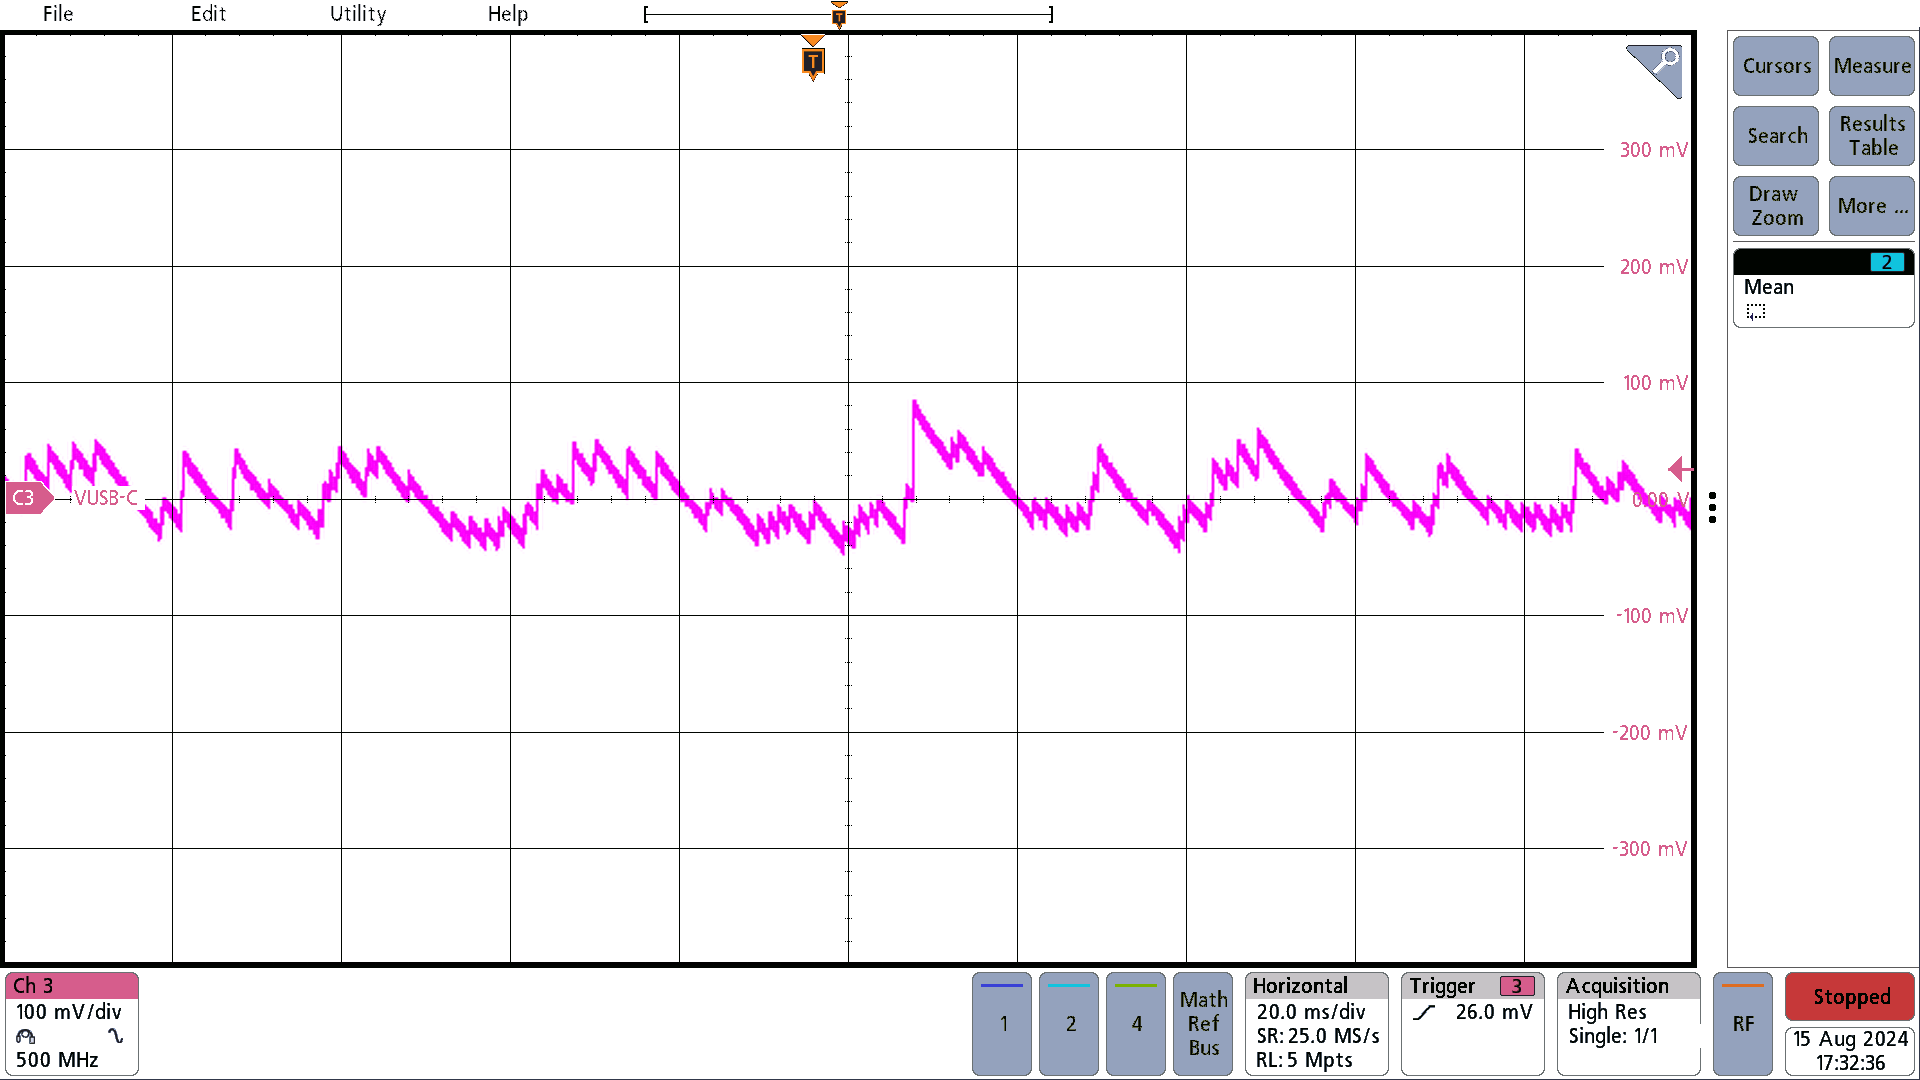Viewport: 1920px width, 1080px height.
Task: Click the Single: 1/1 text
Action: click(x=1612, y=1036)
